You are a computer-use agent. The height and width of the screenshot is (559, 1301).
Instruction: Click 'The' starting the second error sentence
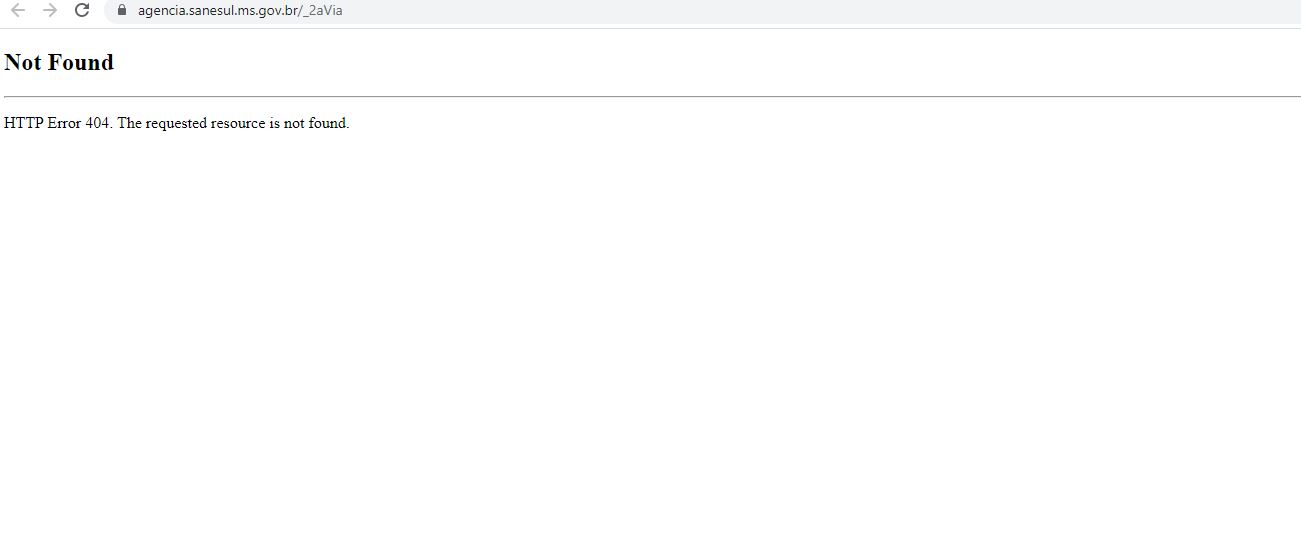[x=130, y=123]
